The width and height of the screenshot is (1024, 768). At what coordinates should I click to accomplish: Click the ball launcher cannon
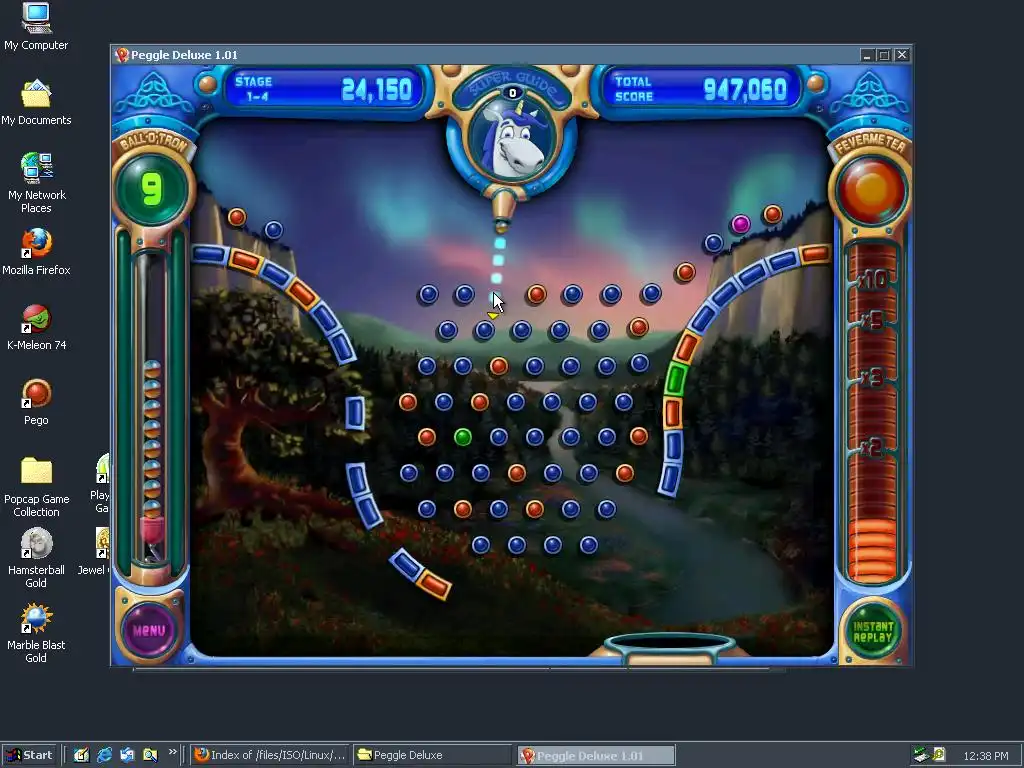(x=502, y=211)
